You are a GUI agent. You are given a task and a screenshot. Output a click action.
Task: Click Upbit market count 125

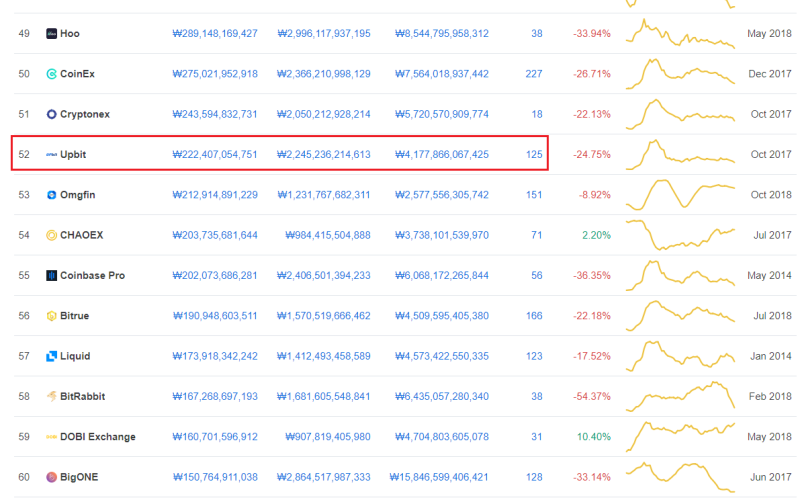534,155
